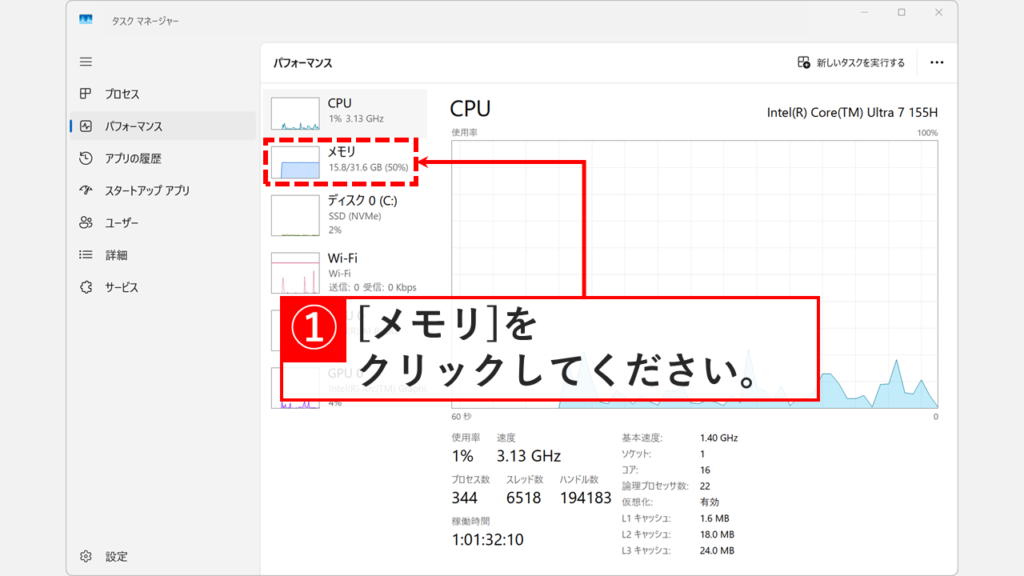1024x576 pixels.
Task: Expand the navigation sidebar with the hamburger menu
Action: pos(85,61)
